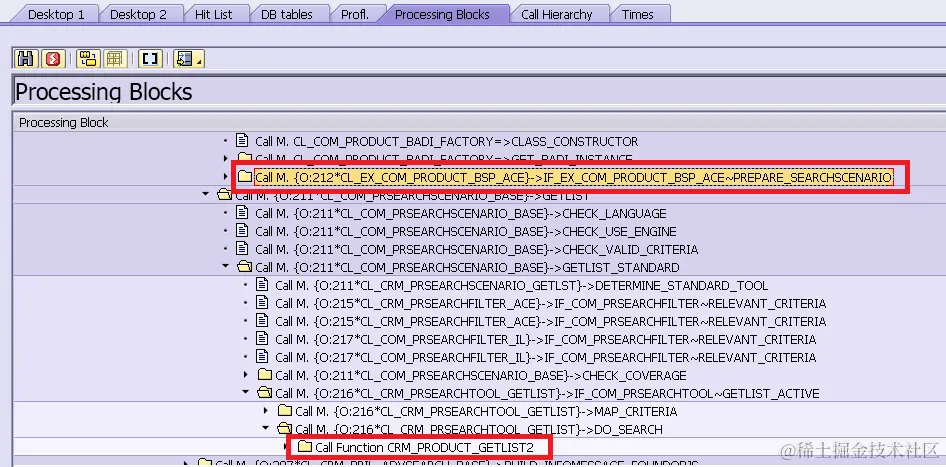This screenshot has width=946, height=467.
Task: Collapse the IF_COM_PRSEARCHTOOL~GETLIST_ACTIVE node
Action: coord(246,393)
